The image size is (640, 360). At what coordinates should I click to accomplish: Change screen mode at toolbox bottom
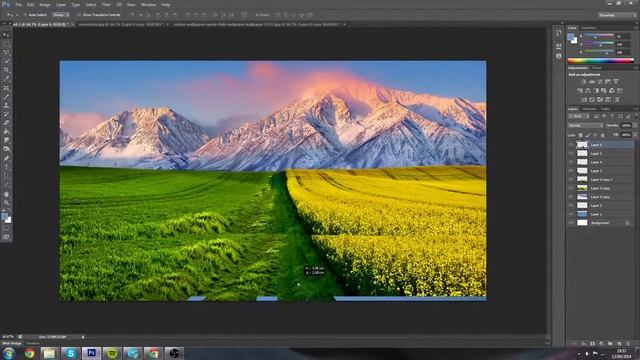tap(6, 237)
